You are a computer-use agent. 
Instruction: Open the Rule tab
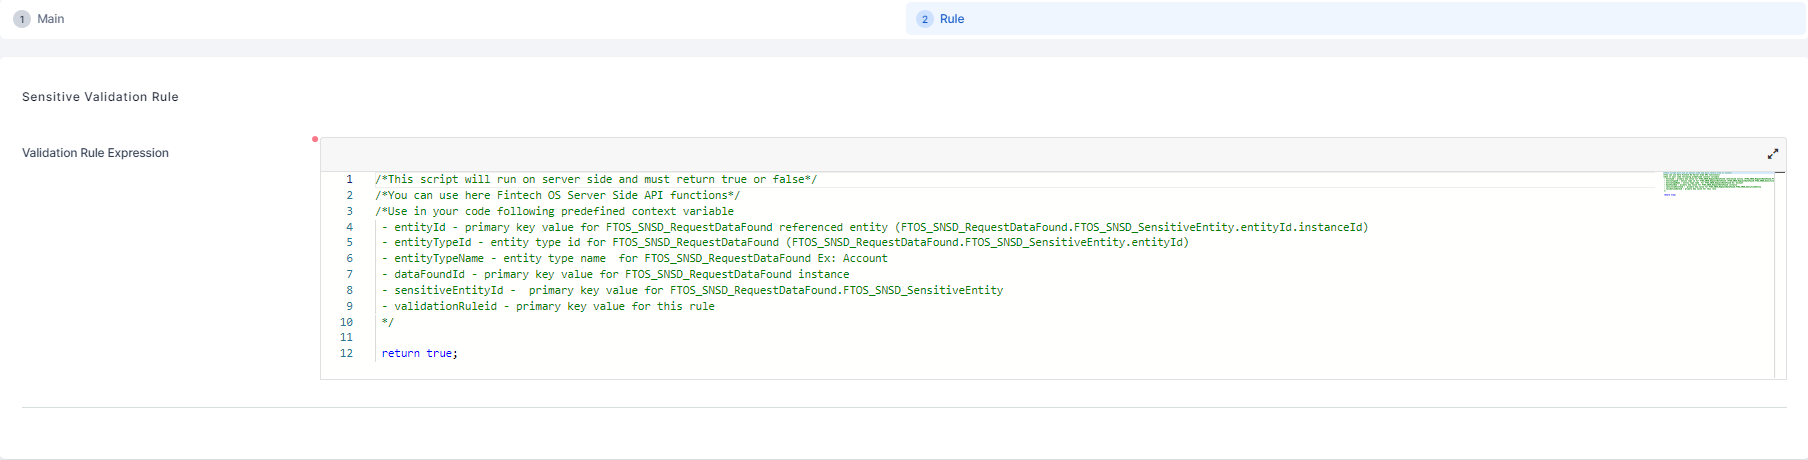[x=951, y=19]
